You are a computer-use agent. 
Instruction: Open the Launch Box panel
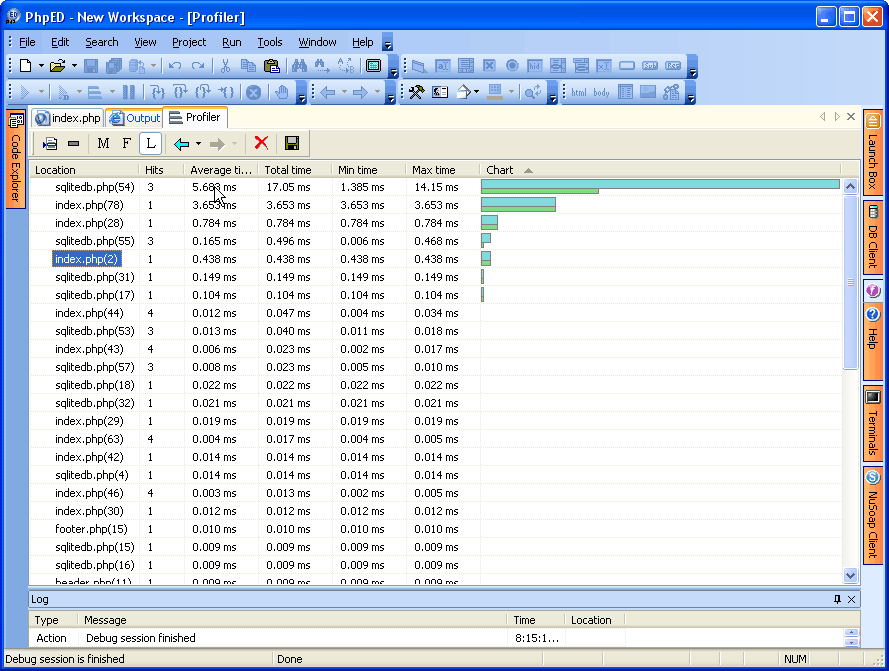pos(872,150)
